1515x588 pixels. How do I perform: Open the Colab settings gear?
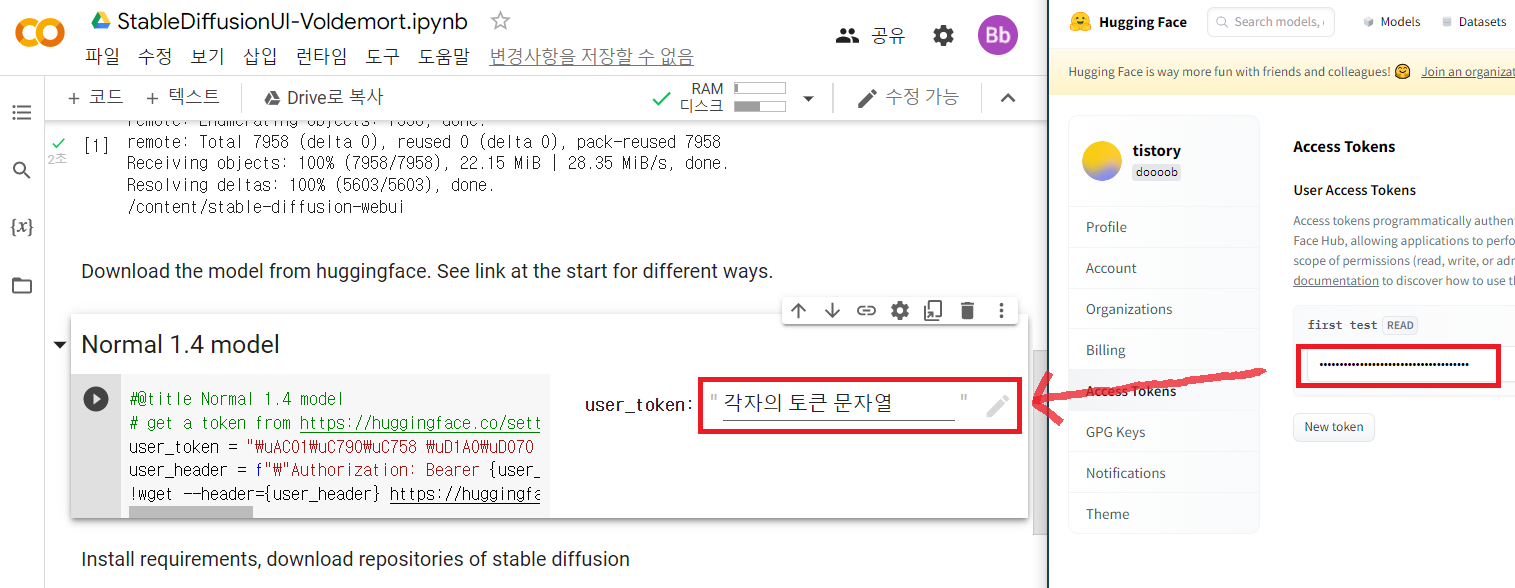pos(943,36)
